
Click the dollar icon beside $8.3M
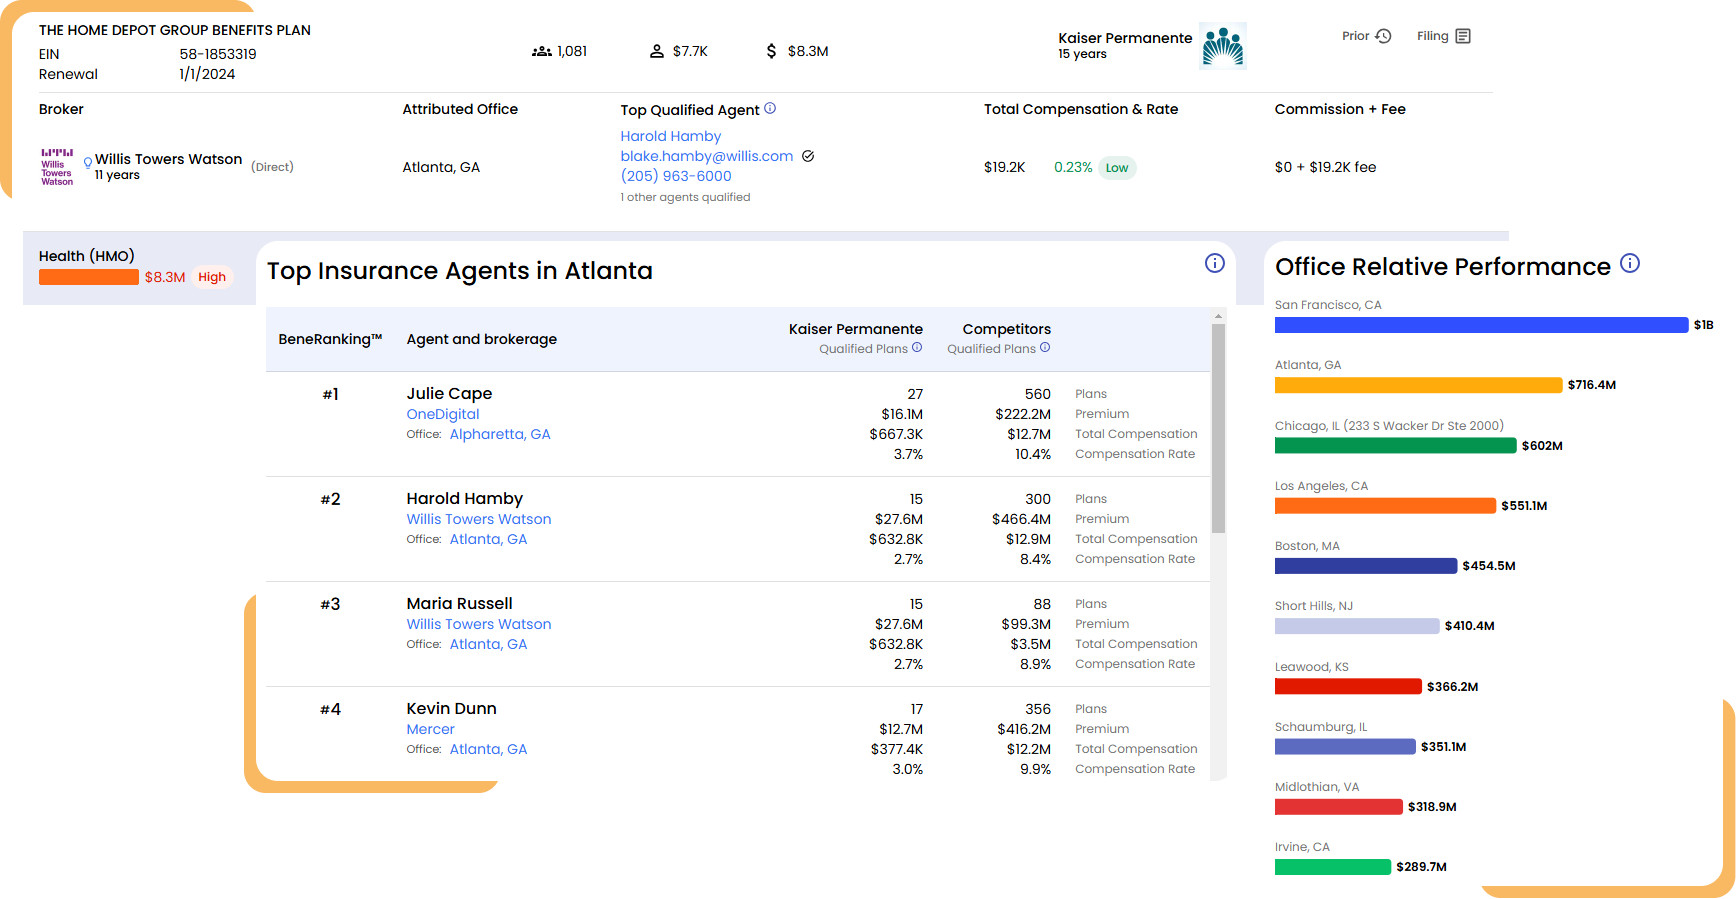[x=771, y=51]
